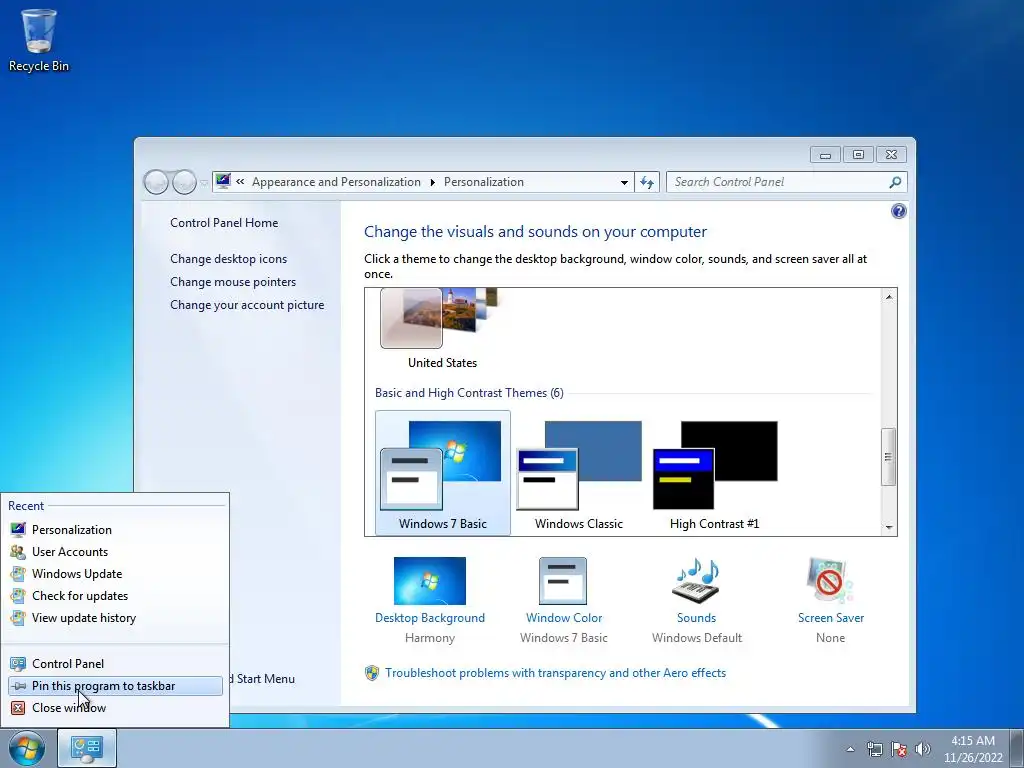
Task: Click the Forward navigation button
Action: click(184, 182)
